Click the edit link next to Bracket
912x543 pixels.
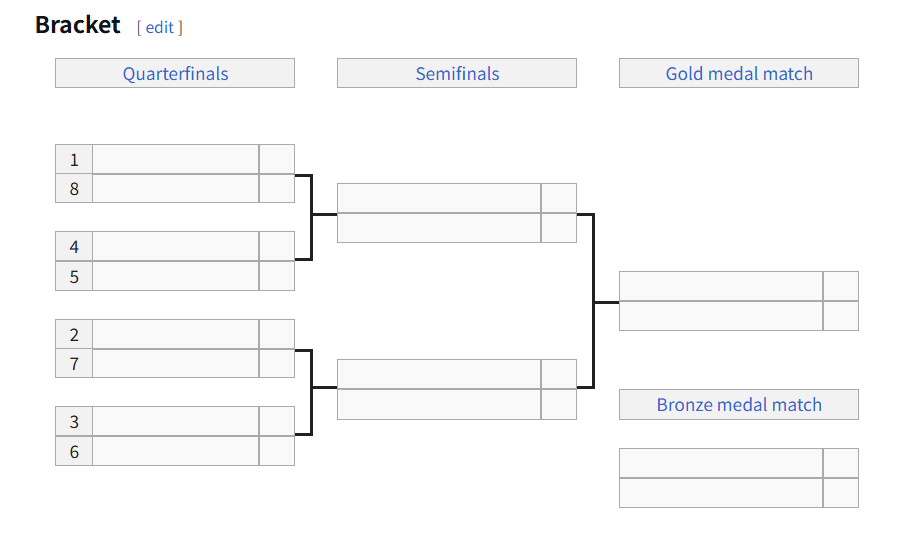(x=159, y=27)
